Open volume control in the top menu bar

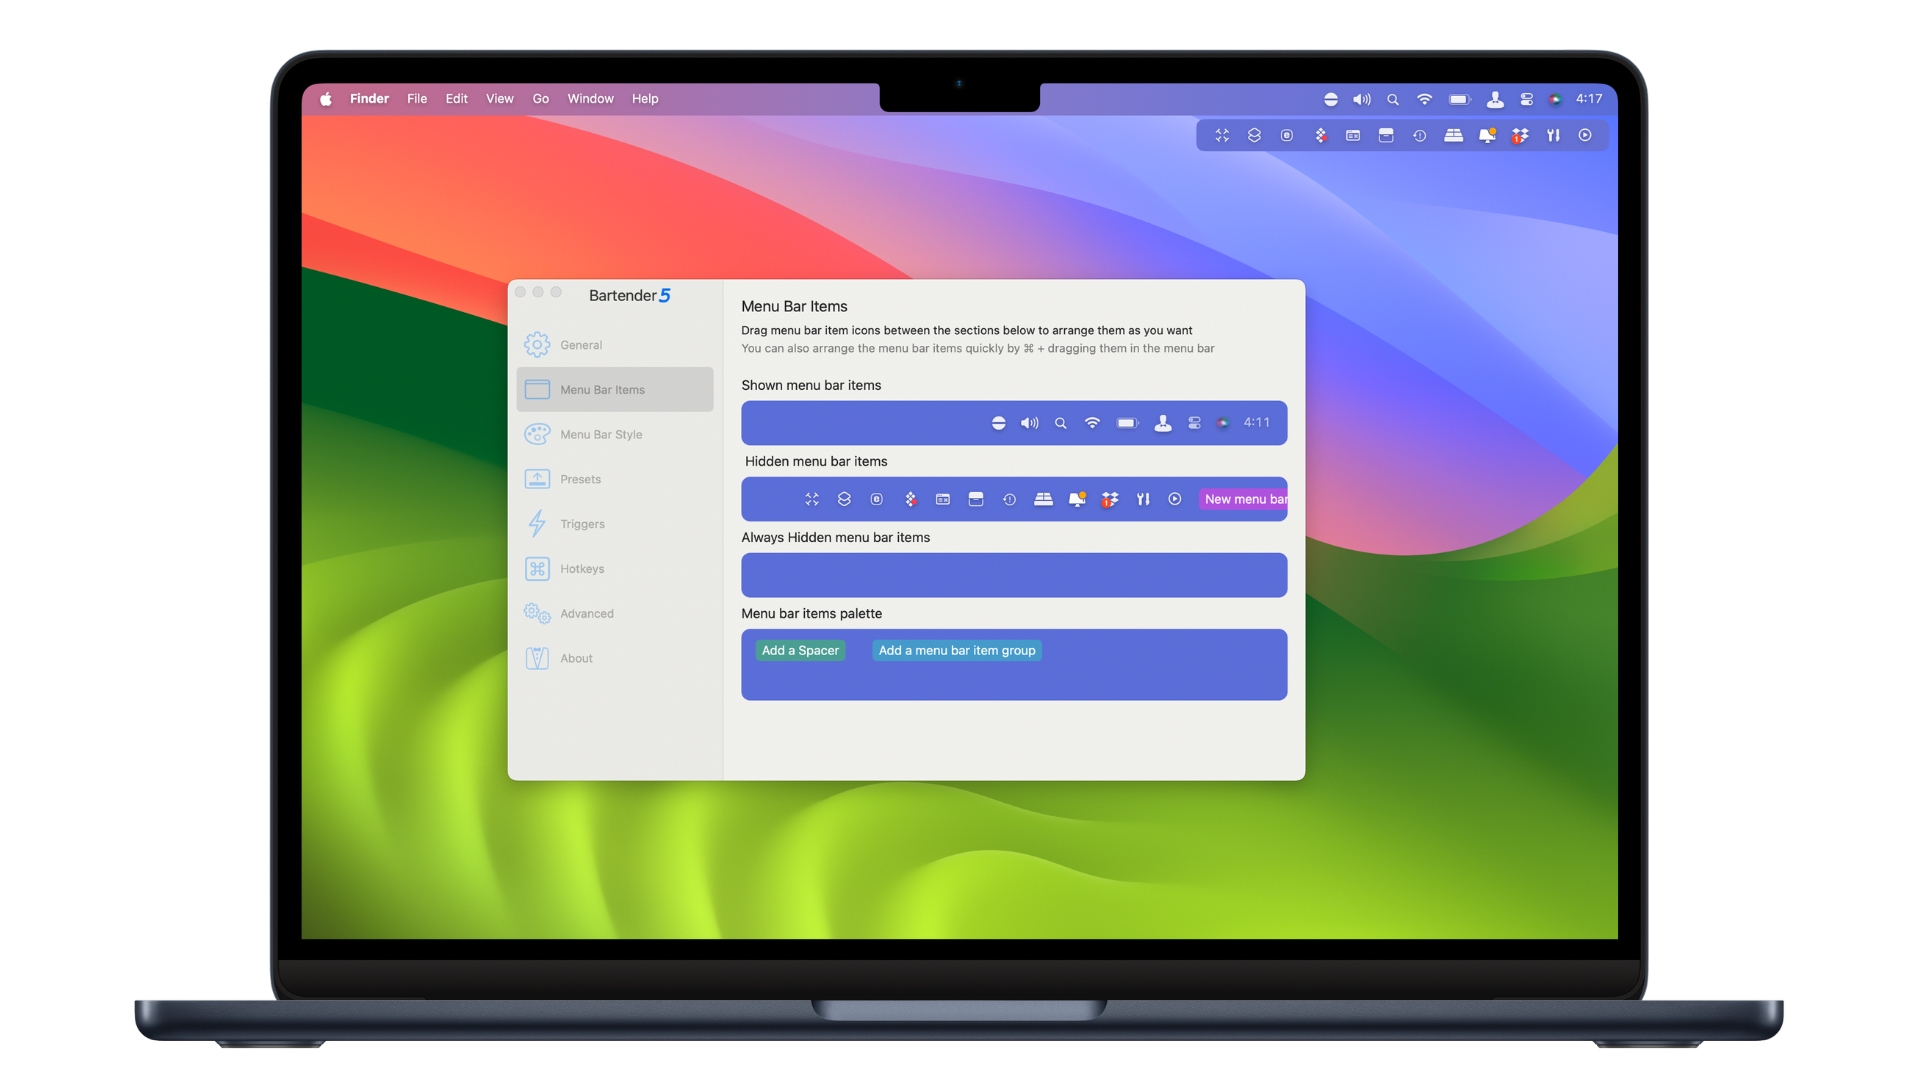click(1362, 99)
